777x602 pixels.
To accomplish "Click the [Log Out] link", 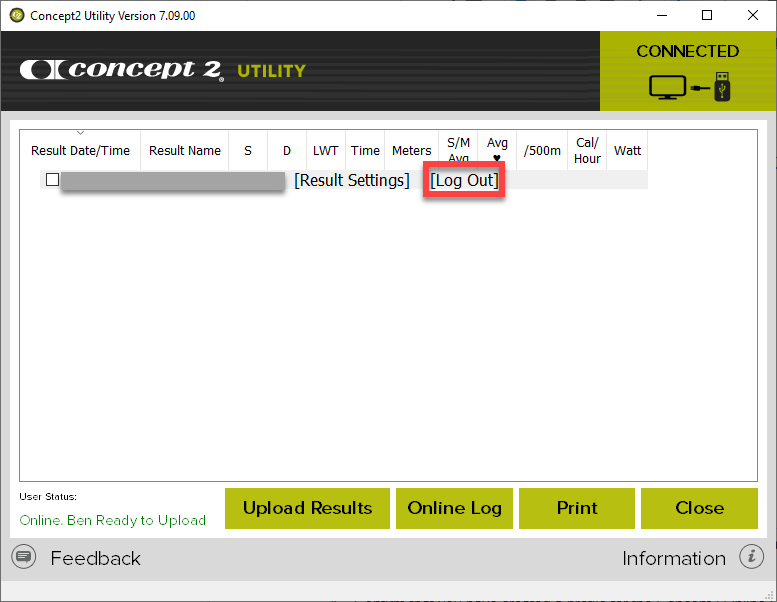I will pyautogui.click(x=464, y=180).
